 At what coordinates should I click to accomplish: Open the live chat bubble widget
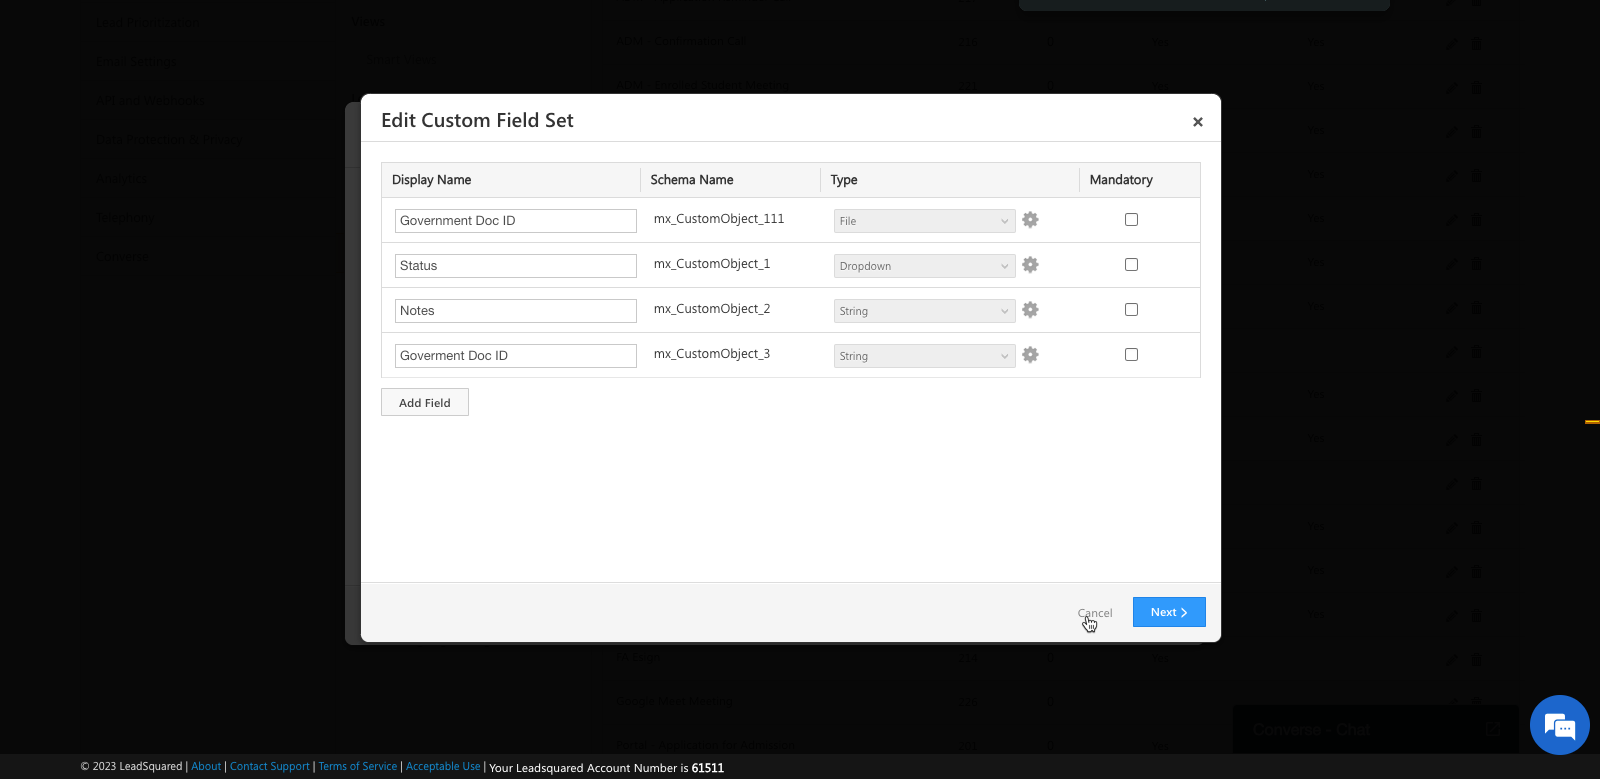[x=1559, y=725]
